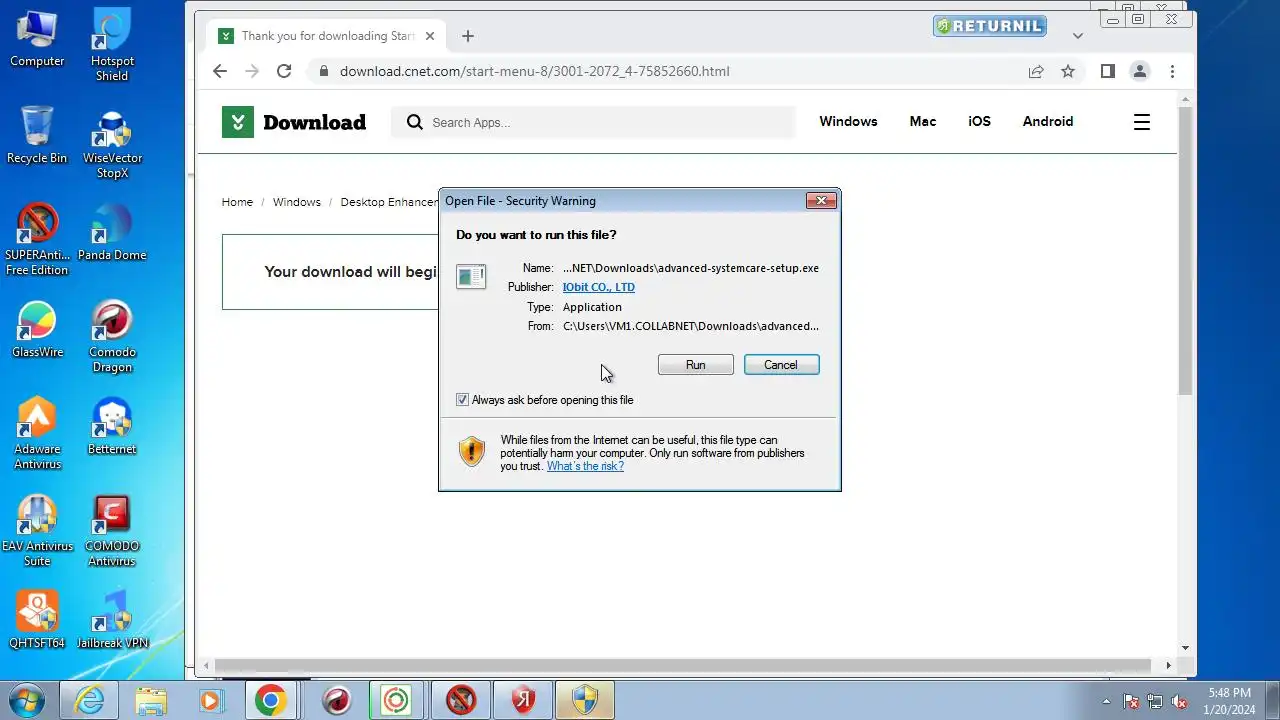Screen dimensions: 1280x720
Task: Go to the Windows category
Action: (848, 121)
